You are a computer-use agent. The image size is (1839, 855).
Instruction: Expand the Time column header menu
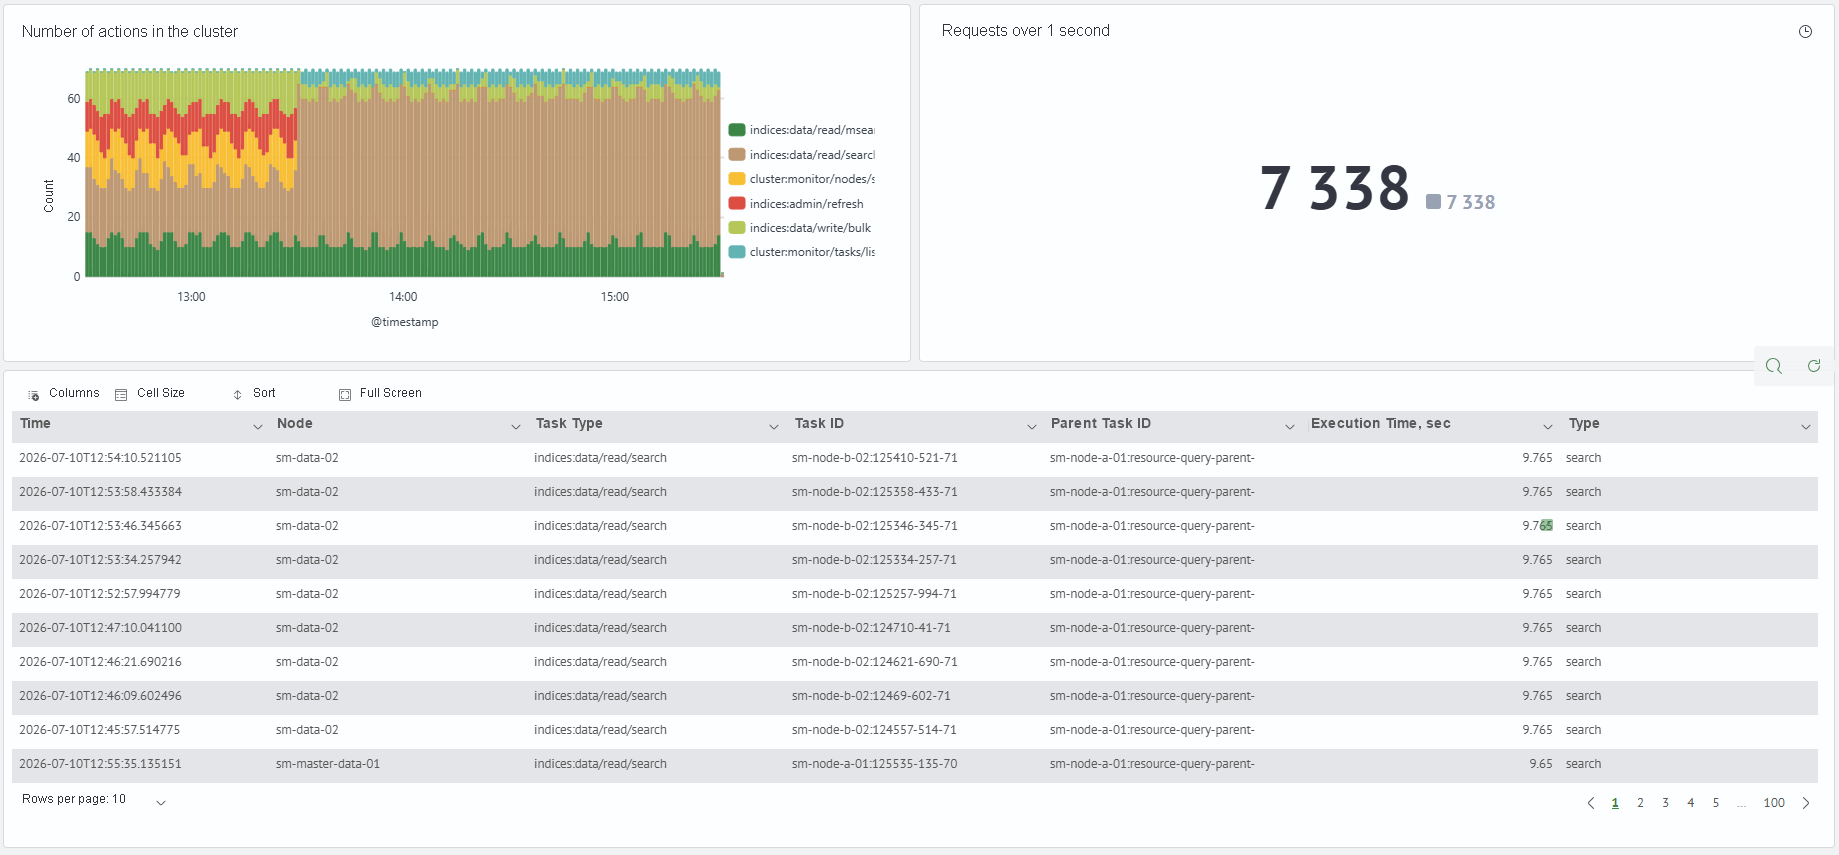pyautogui.click(x=258, y=427)
